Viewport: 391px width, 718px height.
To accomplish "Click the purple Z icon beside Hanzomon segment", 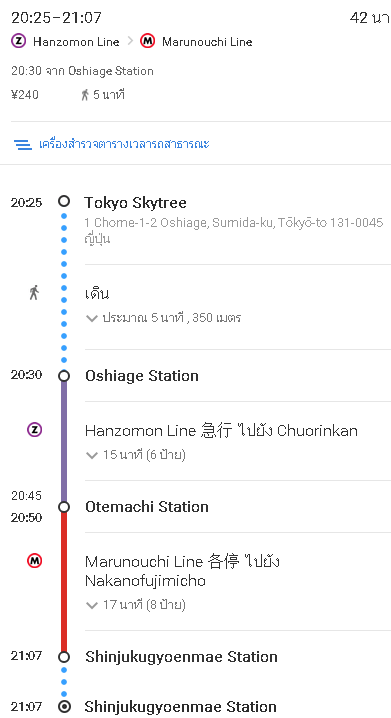I will (34, 430).
